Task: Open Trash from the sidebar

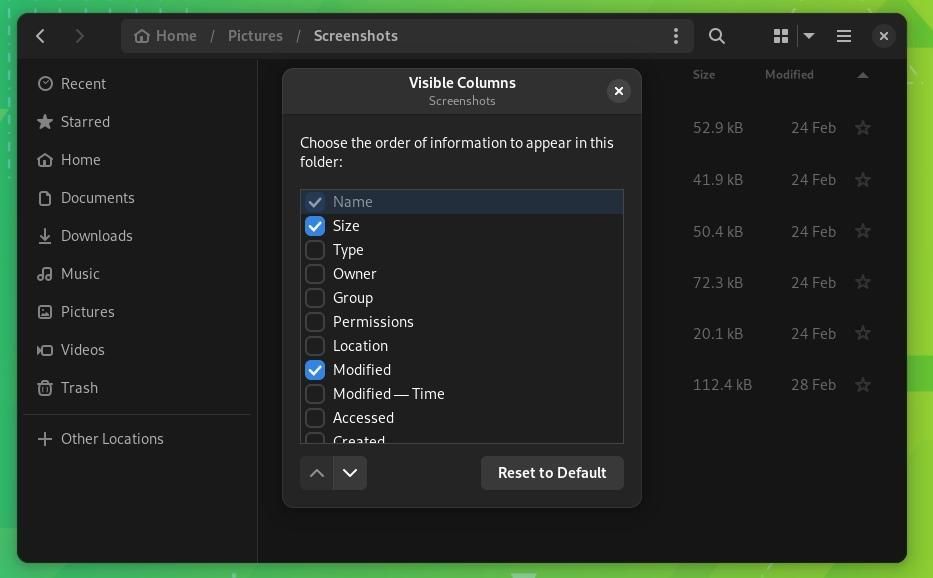Action: 78,387
